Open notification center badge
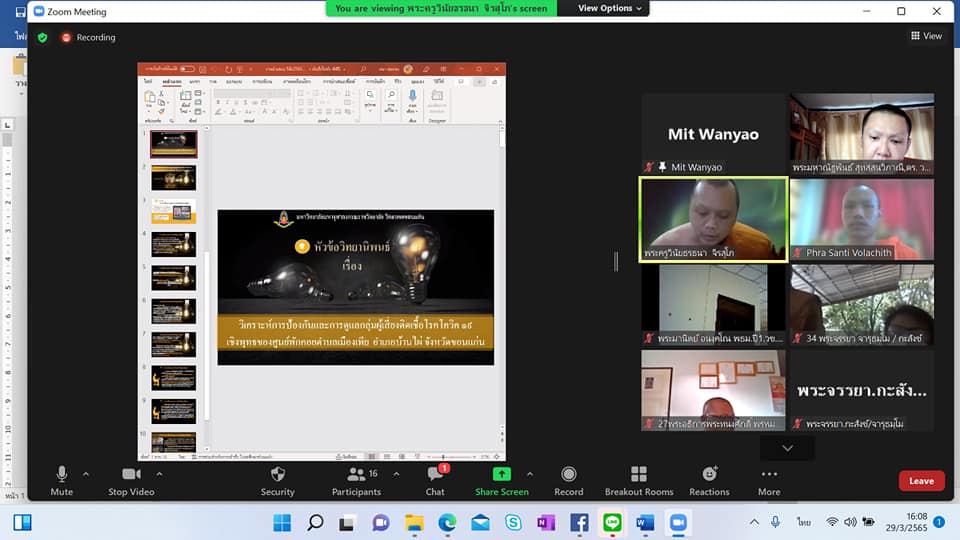This screenshot has height=540, width=960. [939, 522]
